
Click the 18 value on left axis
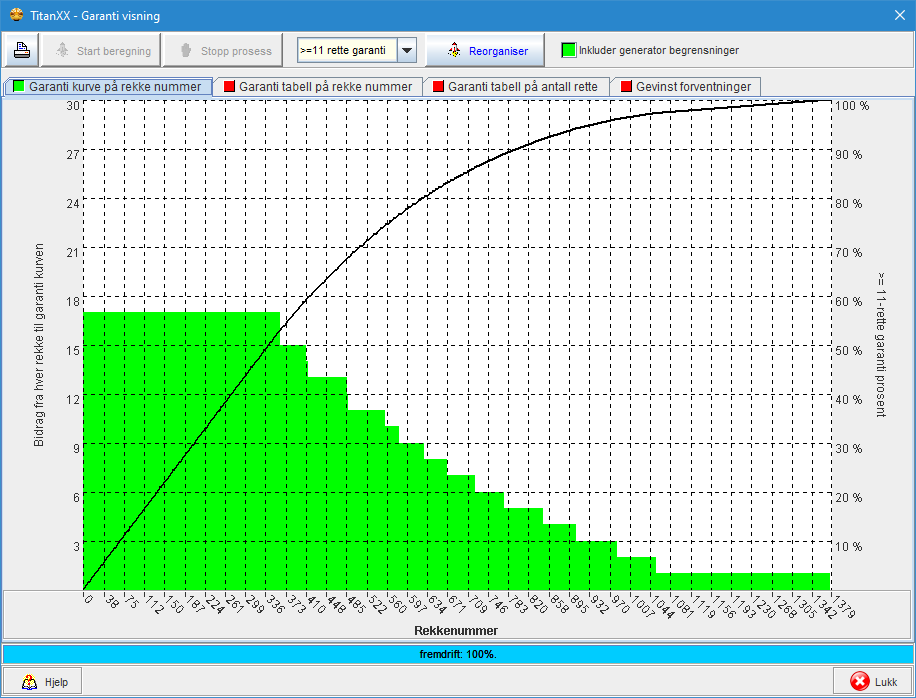coord(72,301)
